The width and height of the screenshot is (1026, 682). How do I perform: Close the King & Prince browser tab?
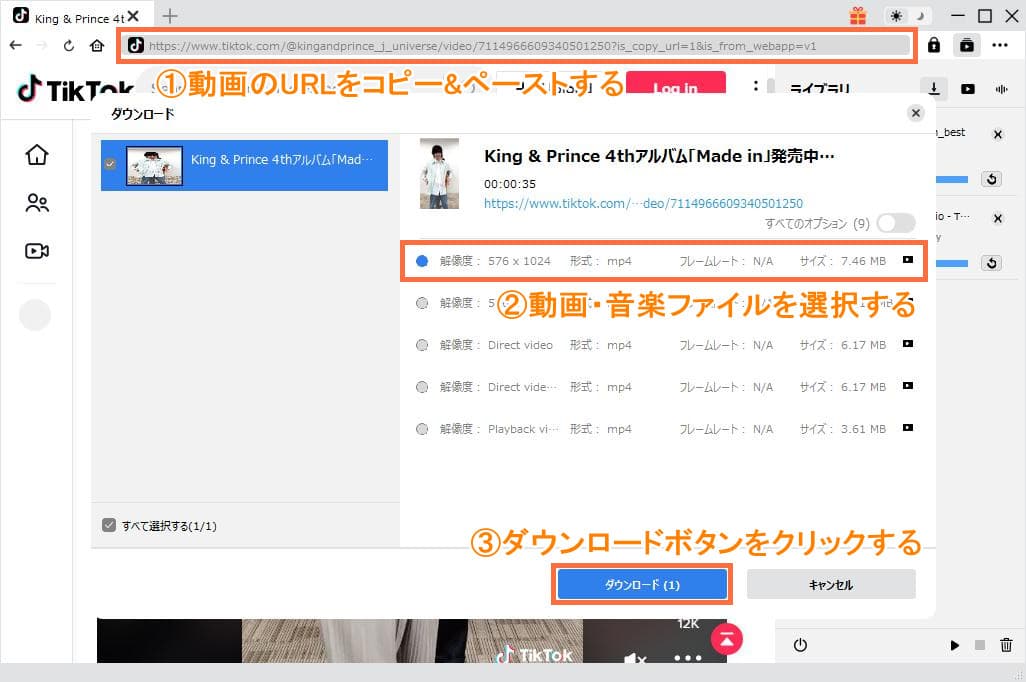[x=133, y=16]
